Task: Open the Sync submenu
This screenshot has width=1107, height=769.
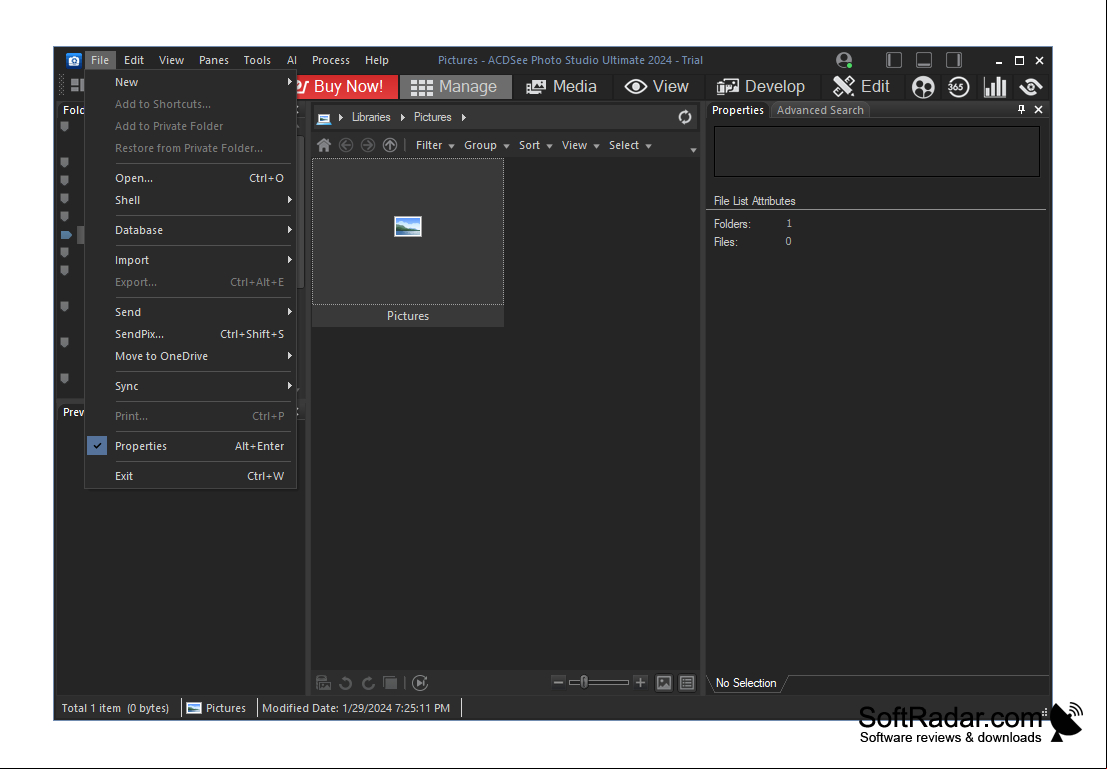Action: pos(190,387)
